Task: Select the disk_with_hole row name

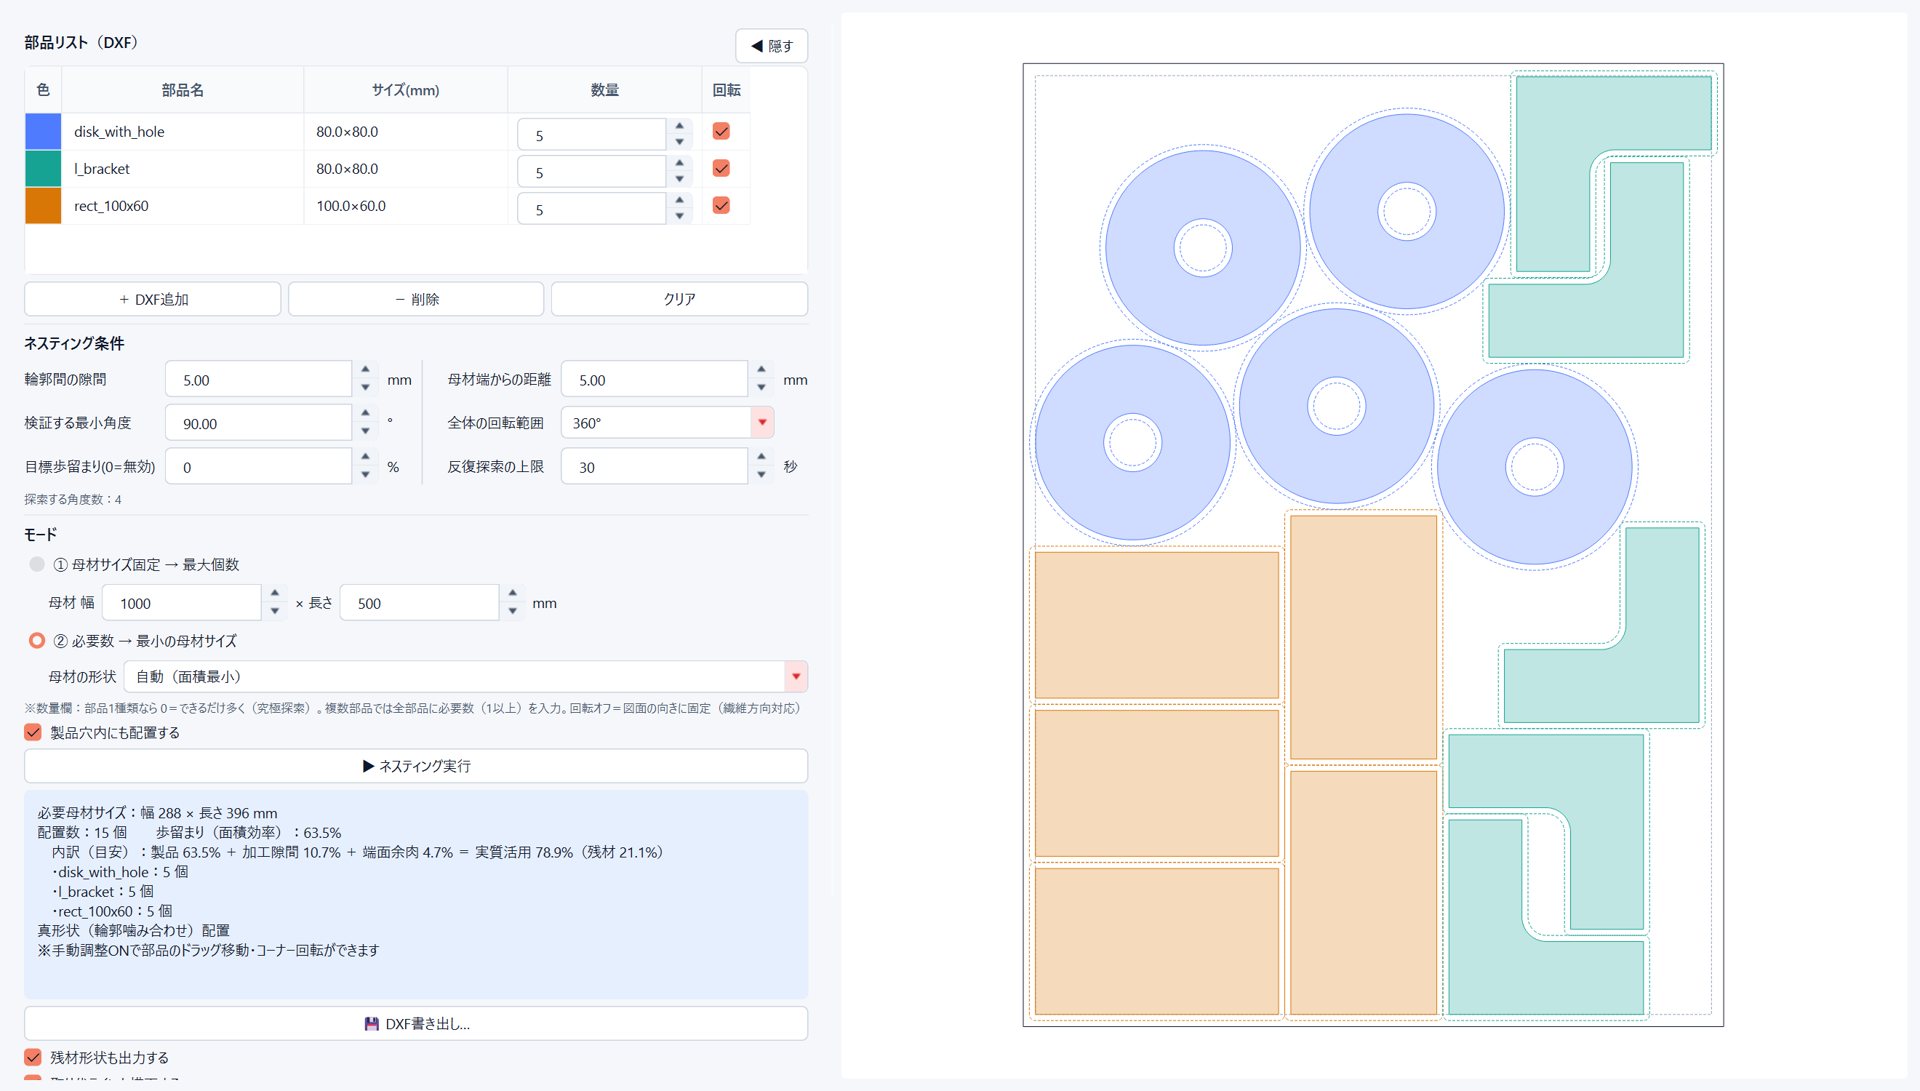Action: coord(119,132)
